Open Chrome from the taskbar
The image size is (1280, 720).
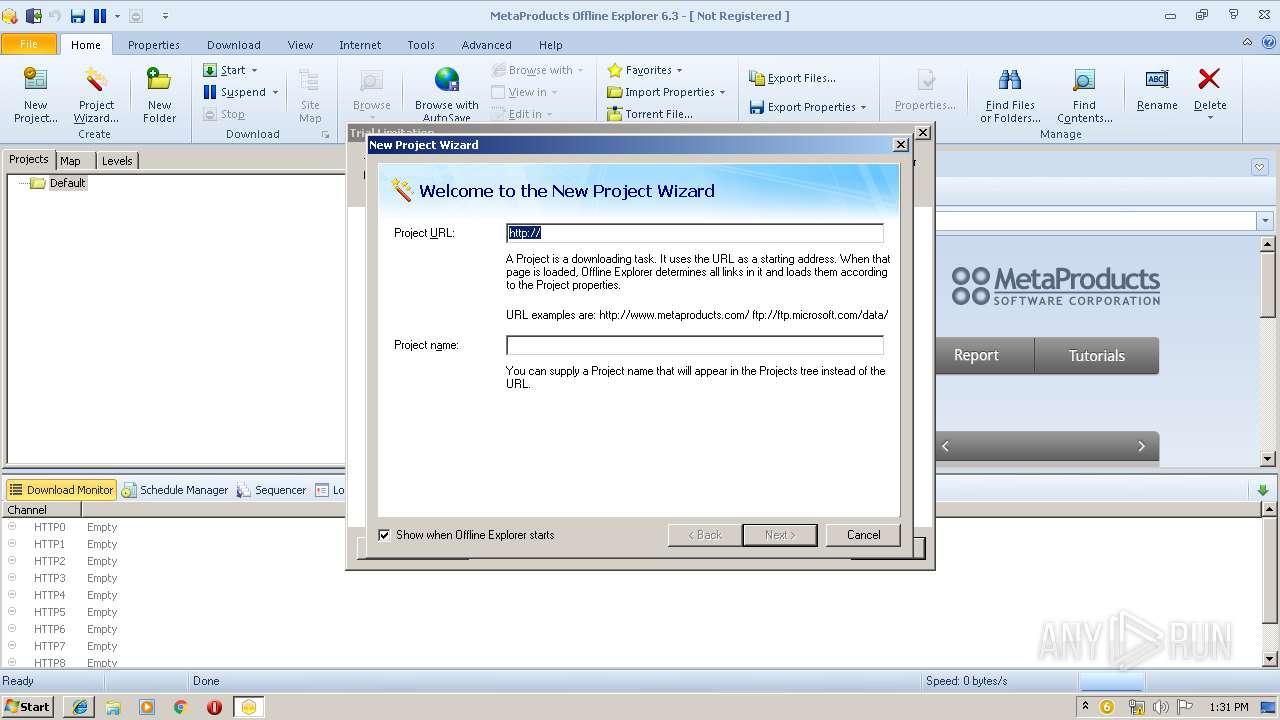click(x=181, y=707)
